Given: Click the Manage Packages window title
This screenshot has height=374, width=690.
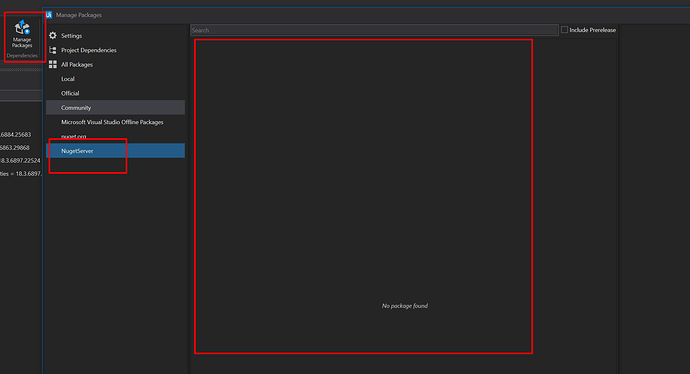Looking at the screenshot, I should point(79,15).
